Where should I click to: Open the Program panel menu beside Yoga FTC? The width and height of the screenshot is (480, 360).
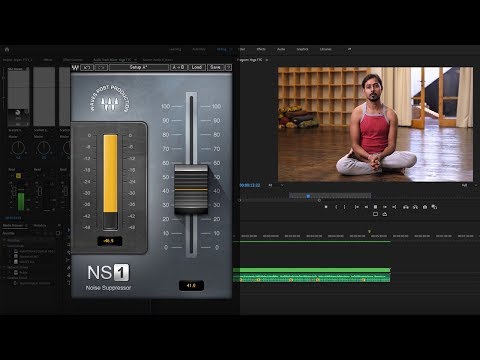click(266, 60)
